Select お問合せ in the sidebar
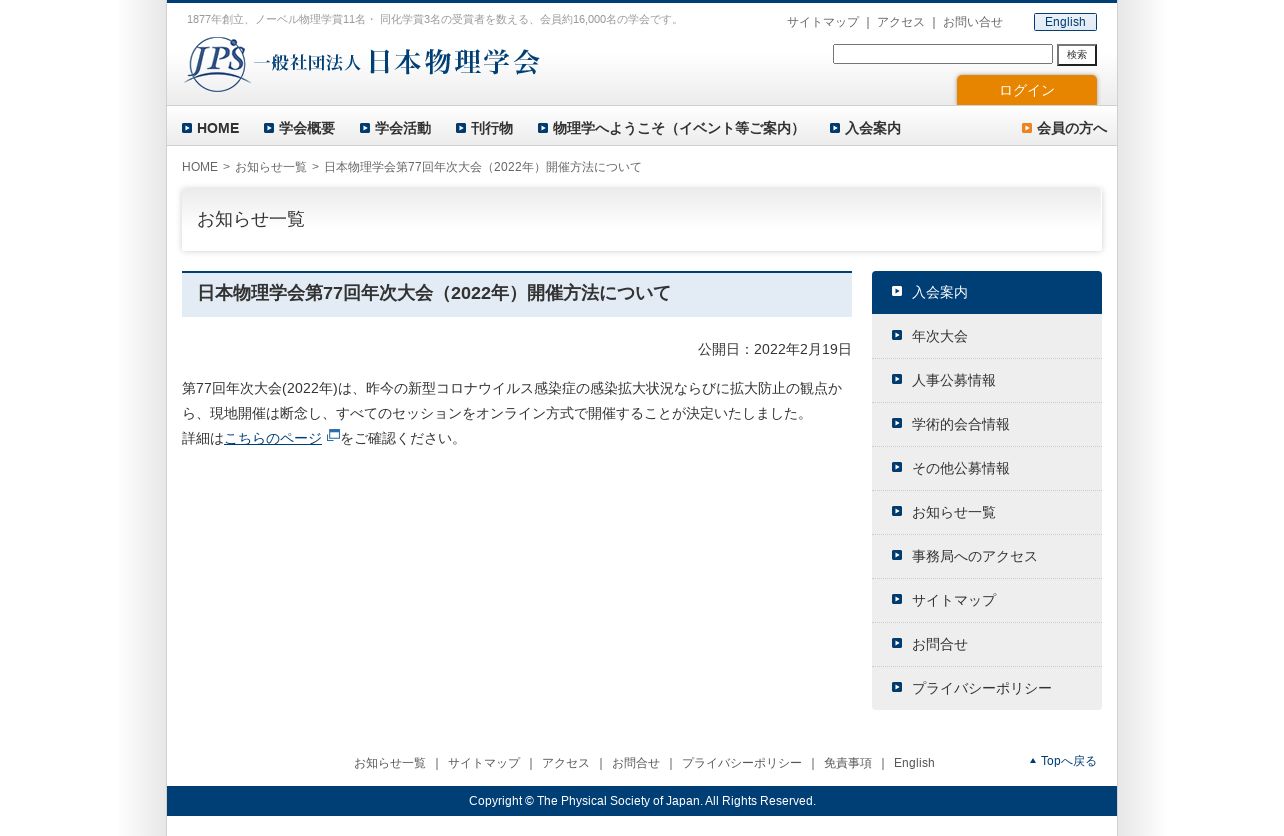The width and height of the screenshot is (1284, 836). coord(987,644)
